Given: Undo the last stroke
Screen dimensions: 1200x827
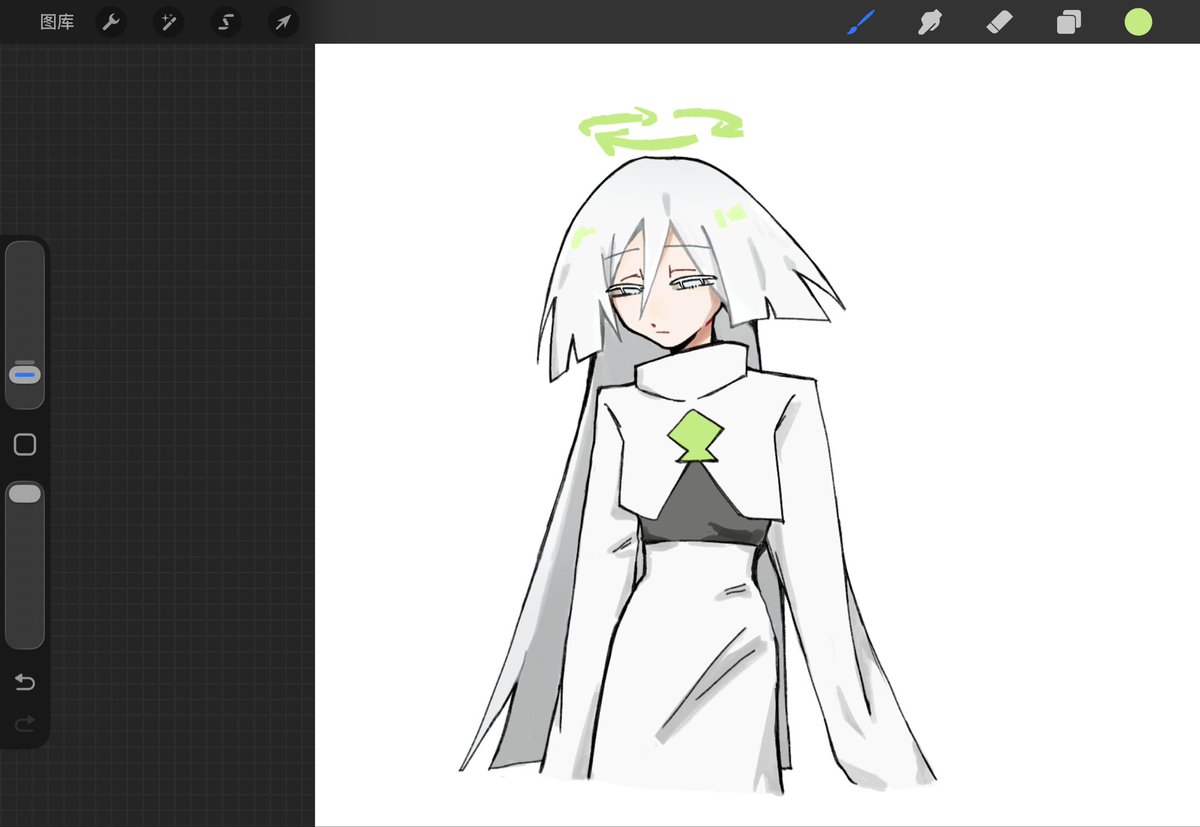Looking at the screenshot, I should 25,683.
